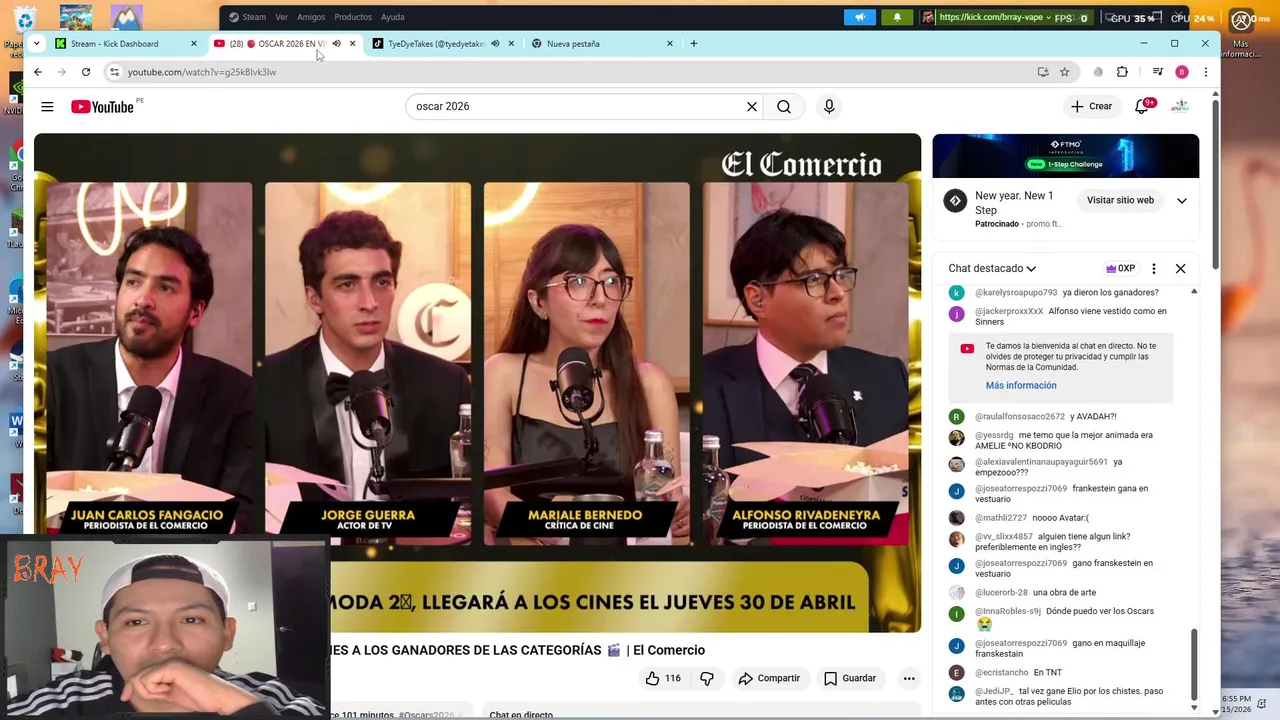Click the Compartir share button
The image size is (1280, 720).
pos(769,678)
